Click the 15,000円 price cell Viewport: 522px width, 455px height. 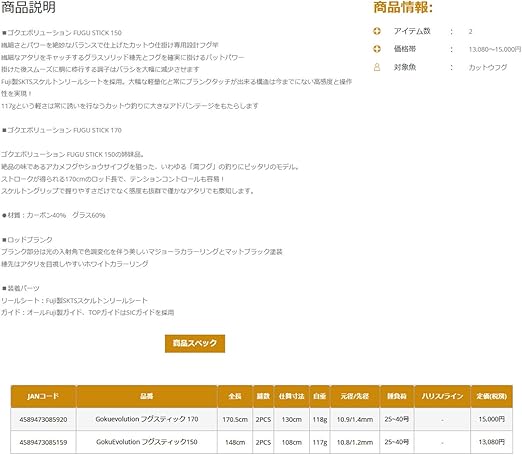[492, 419]
